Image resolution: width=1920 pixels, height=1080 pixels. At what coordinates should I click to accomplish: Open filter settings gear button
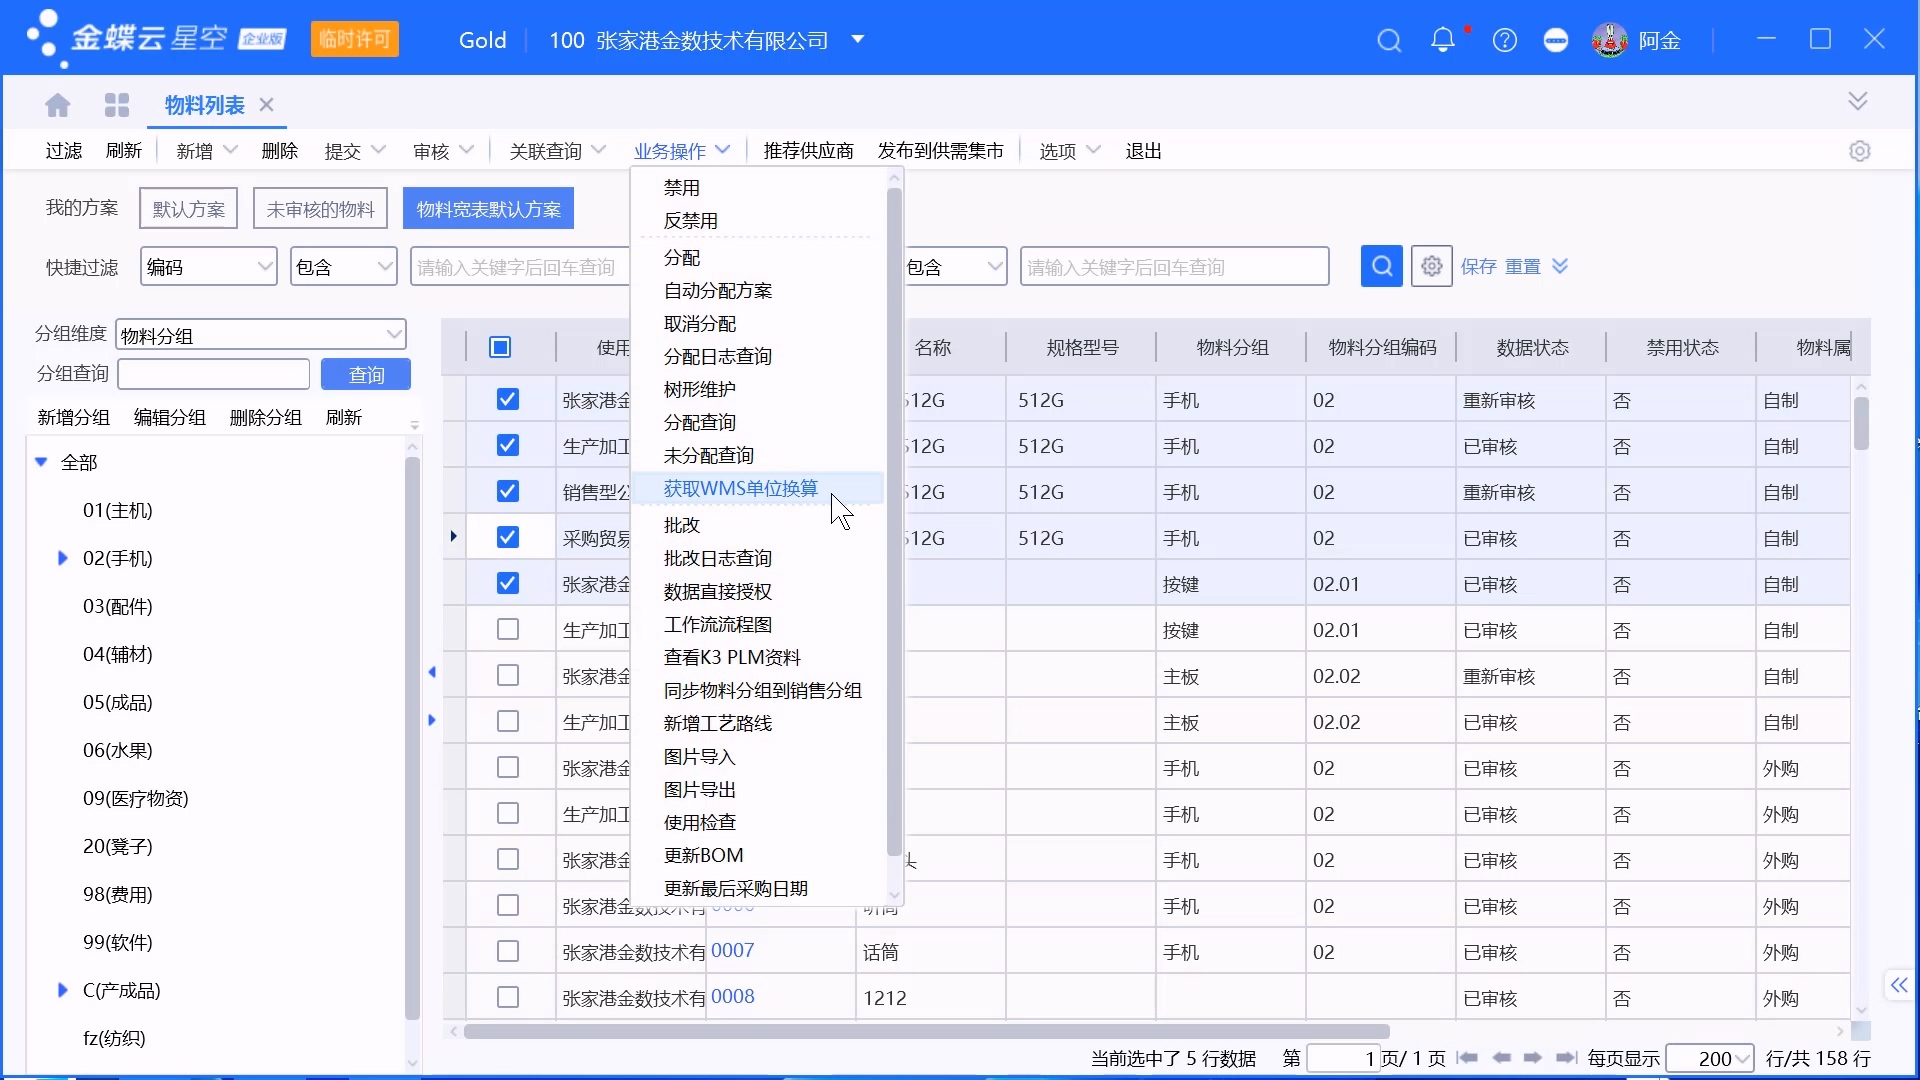[1432, 266]
